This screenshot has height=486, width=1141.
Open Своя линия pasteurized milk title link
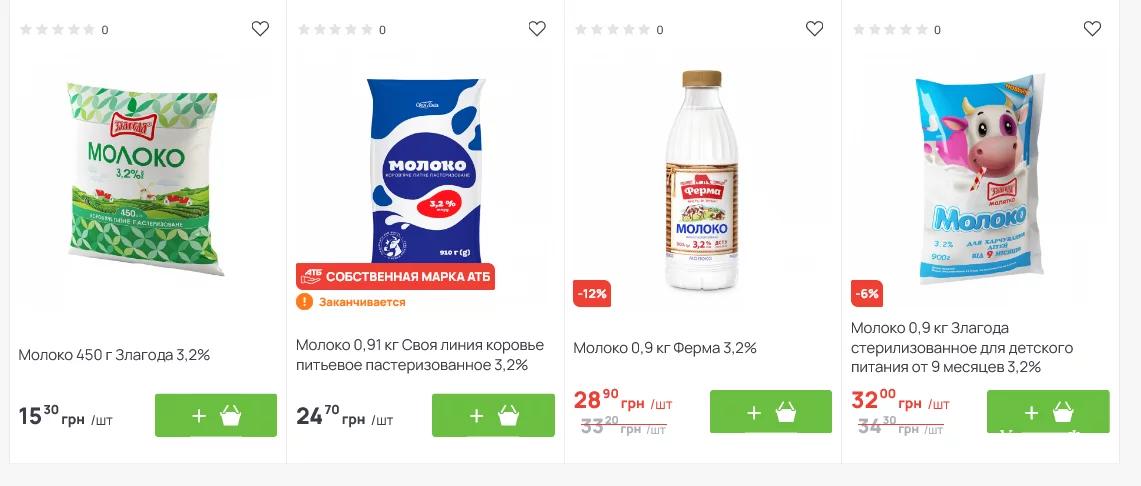click(420, 355)
